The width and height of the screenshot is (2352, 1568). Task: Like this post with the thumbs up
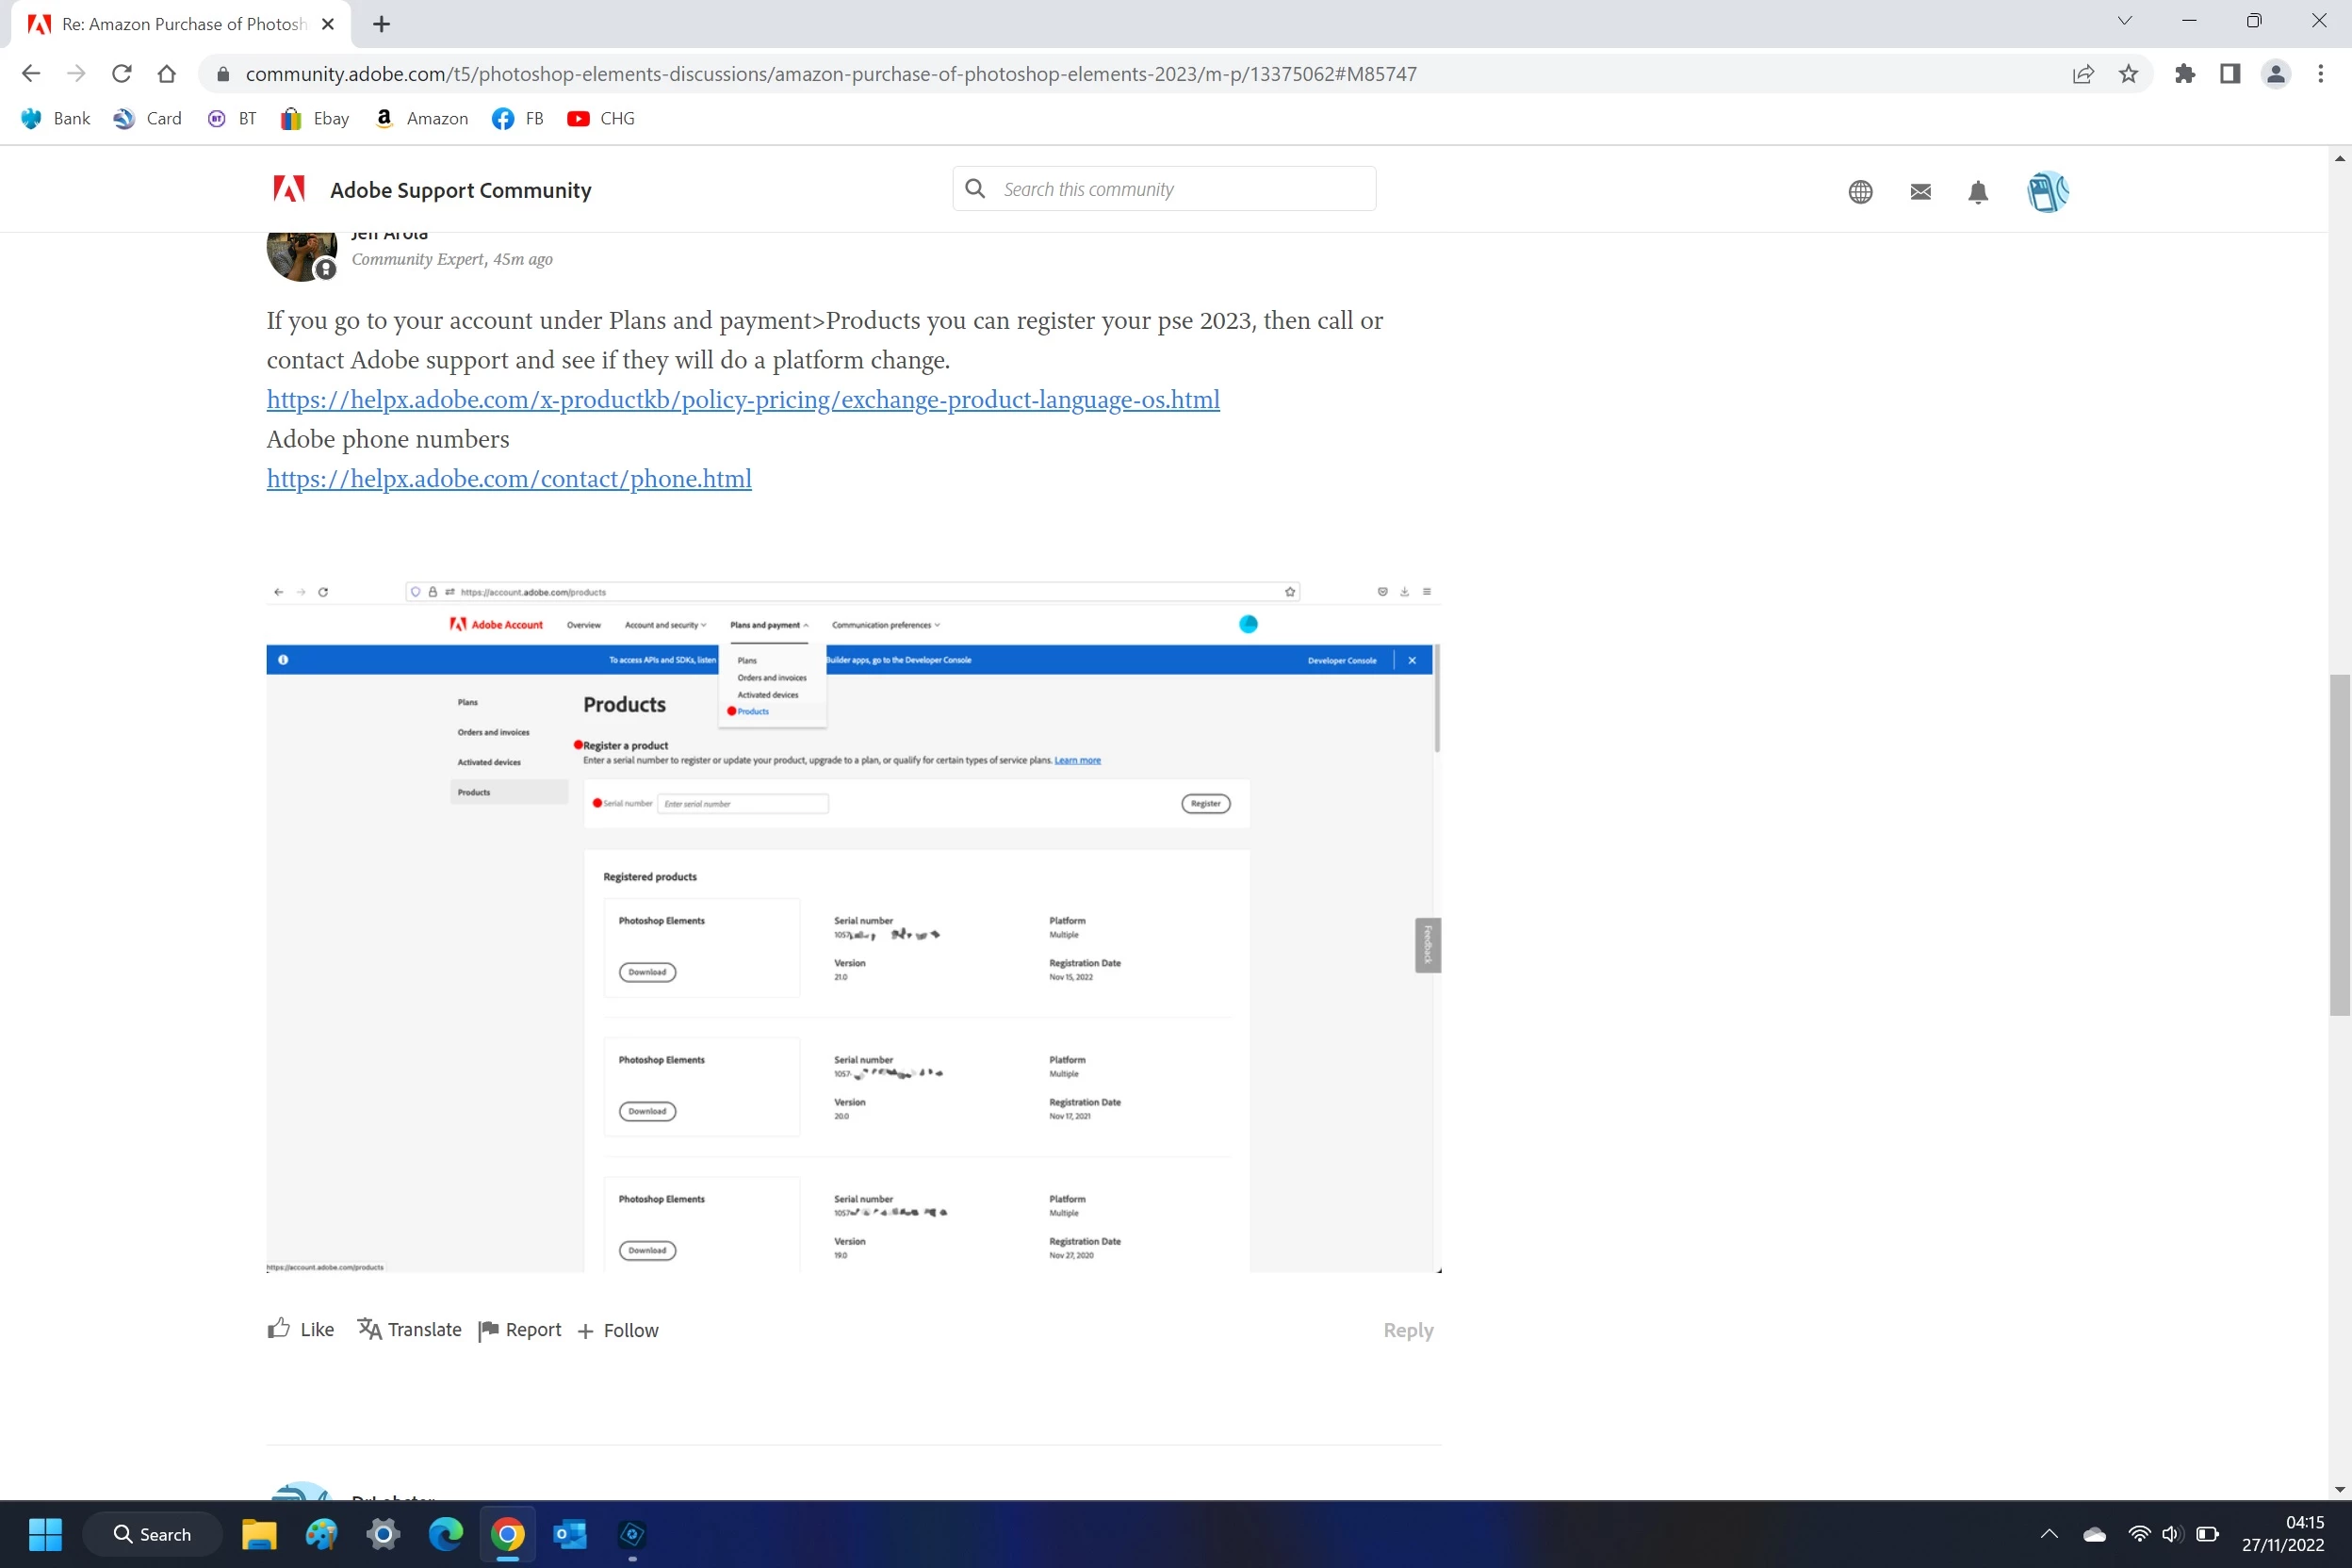tap(279, 1329)
